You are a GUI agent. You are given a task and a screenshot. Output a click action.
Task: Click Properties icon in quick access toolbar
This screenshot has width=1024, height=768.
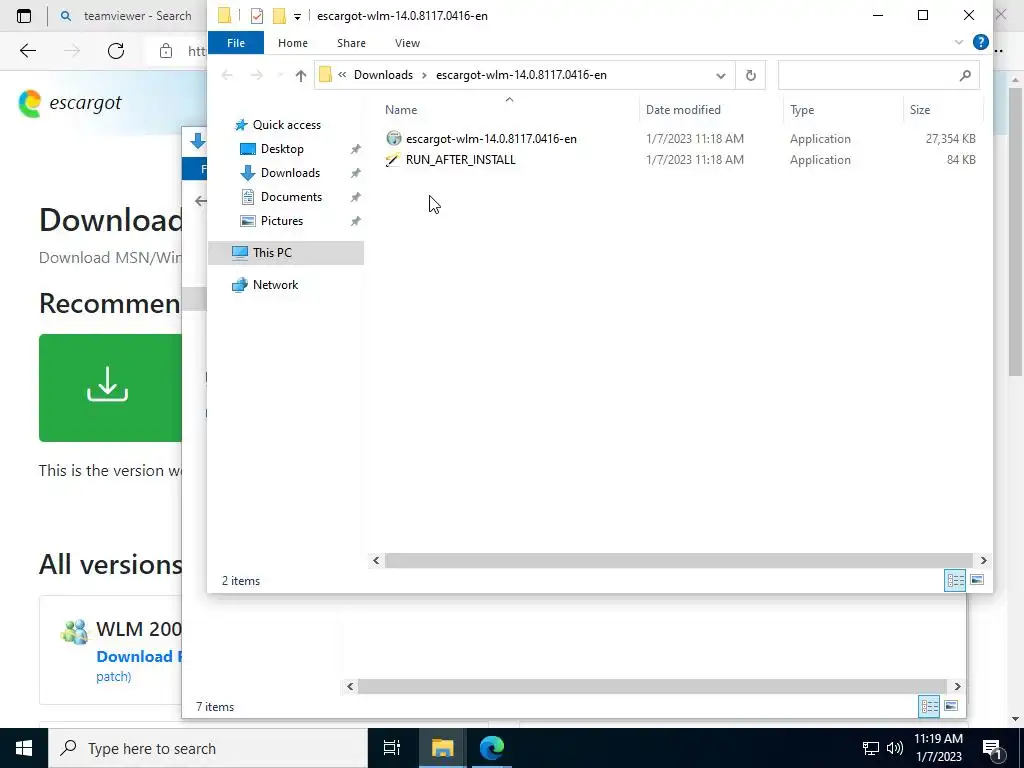[257, 16]
